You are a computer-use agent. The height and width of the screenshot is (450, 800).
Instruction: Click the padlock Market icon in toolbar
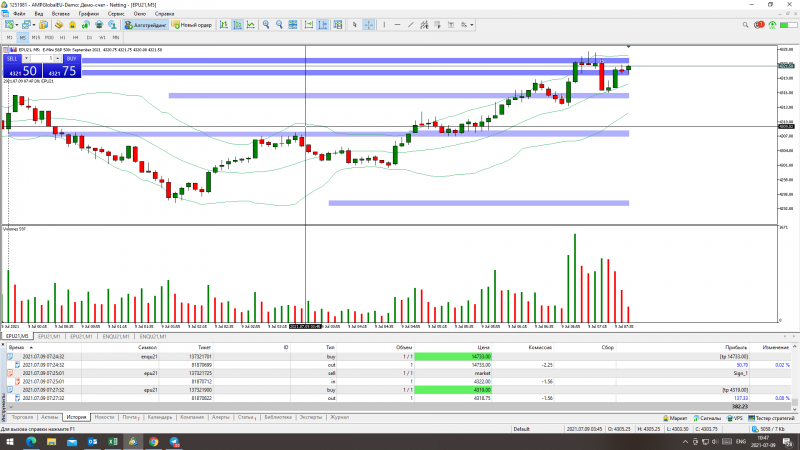tap(72, 24)
